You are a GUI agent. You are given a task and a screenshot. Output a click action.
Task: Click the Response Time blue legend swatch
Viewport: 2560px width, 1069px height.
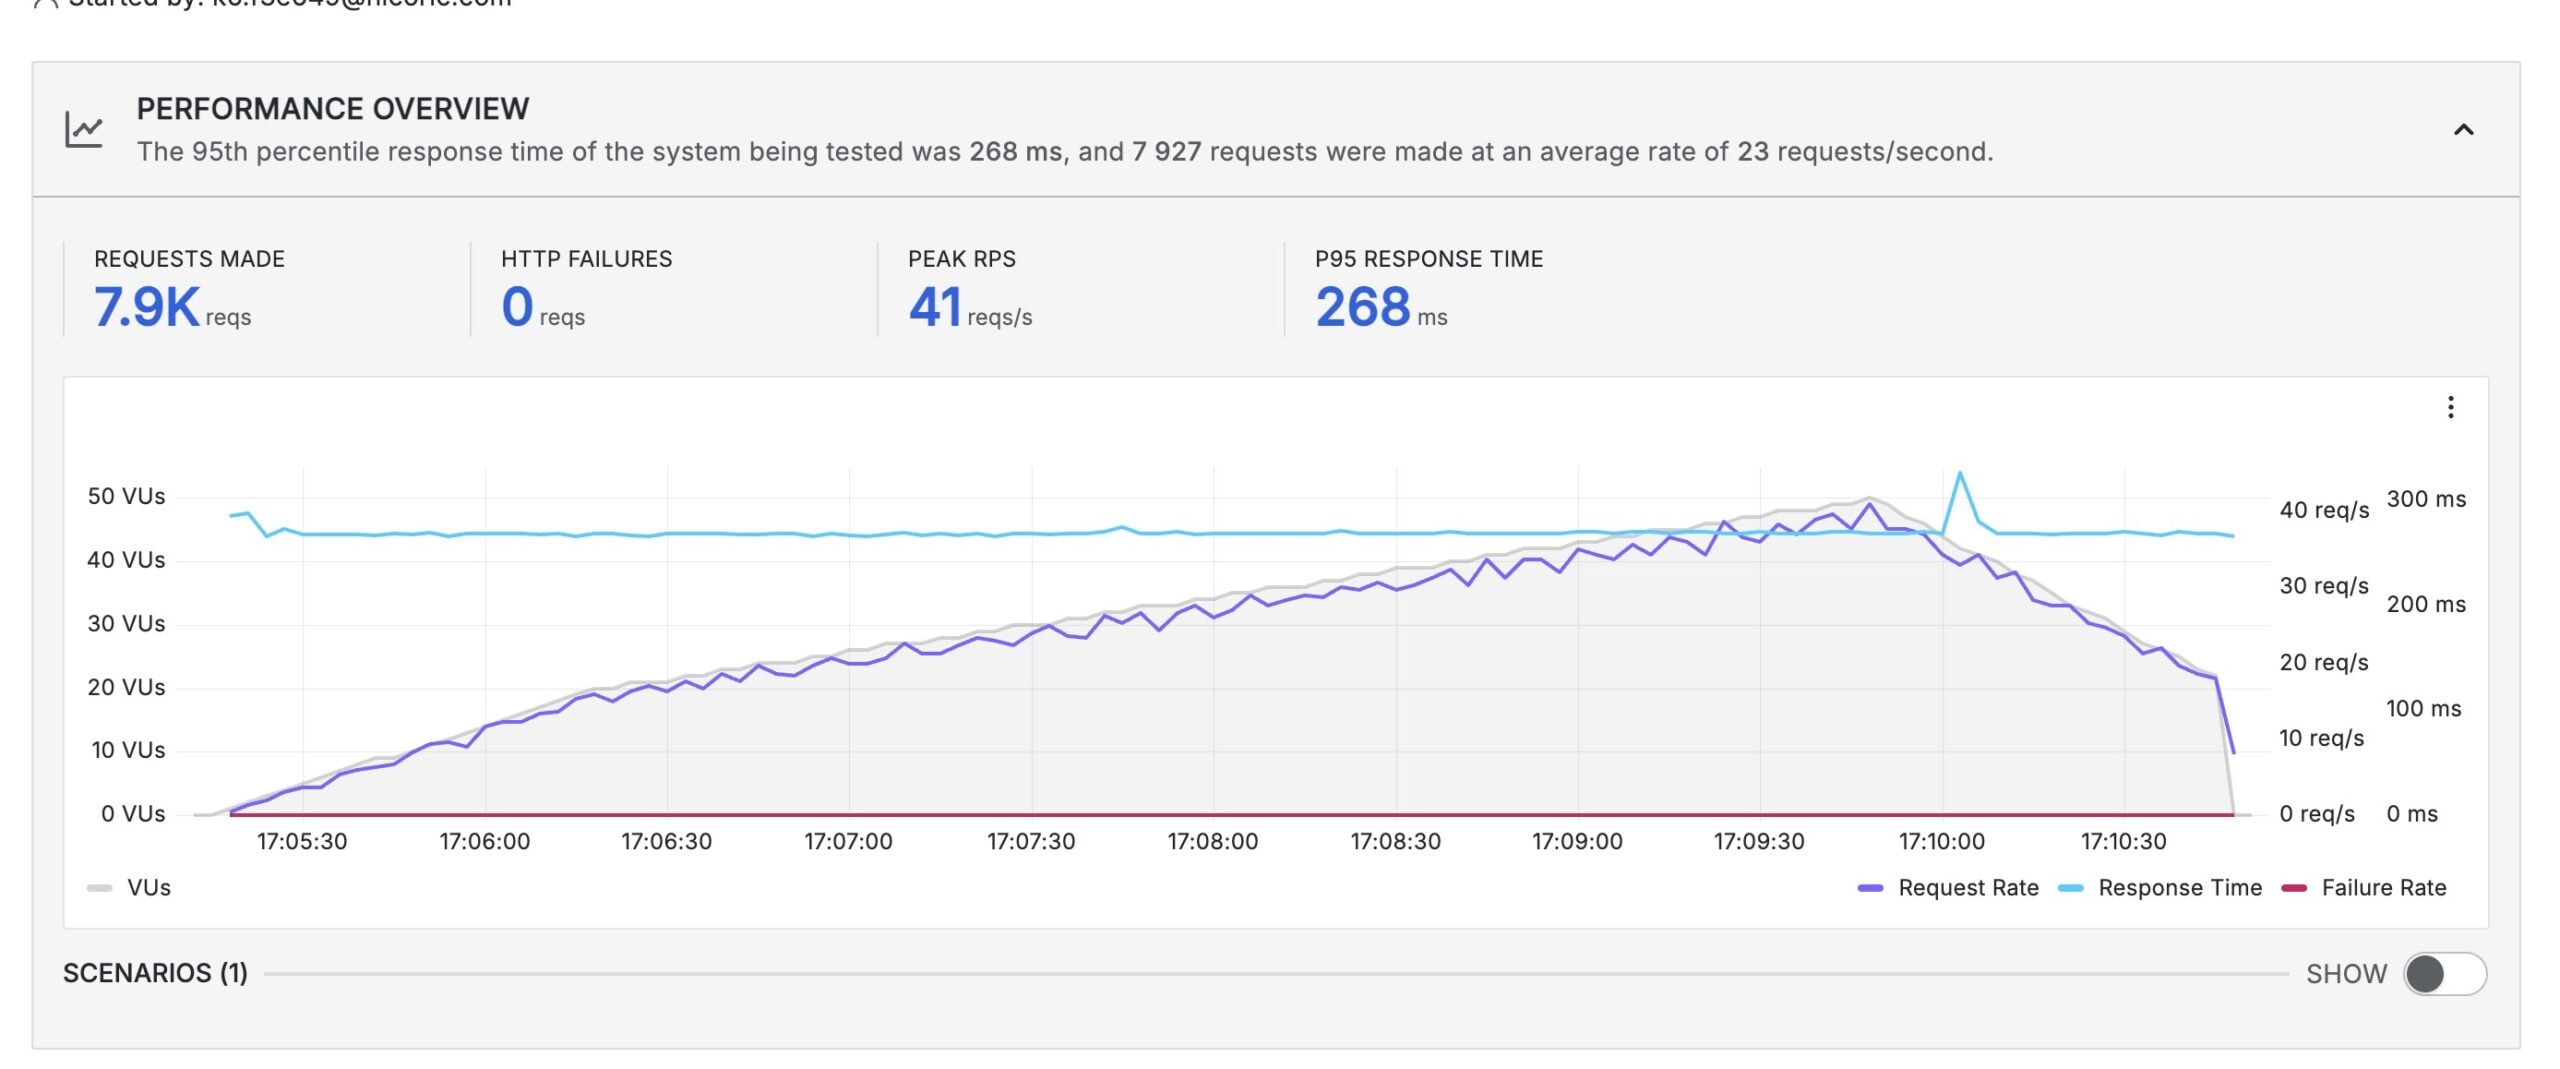pos(2071,888)
